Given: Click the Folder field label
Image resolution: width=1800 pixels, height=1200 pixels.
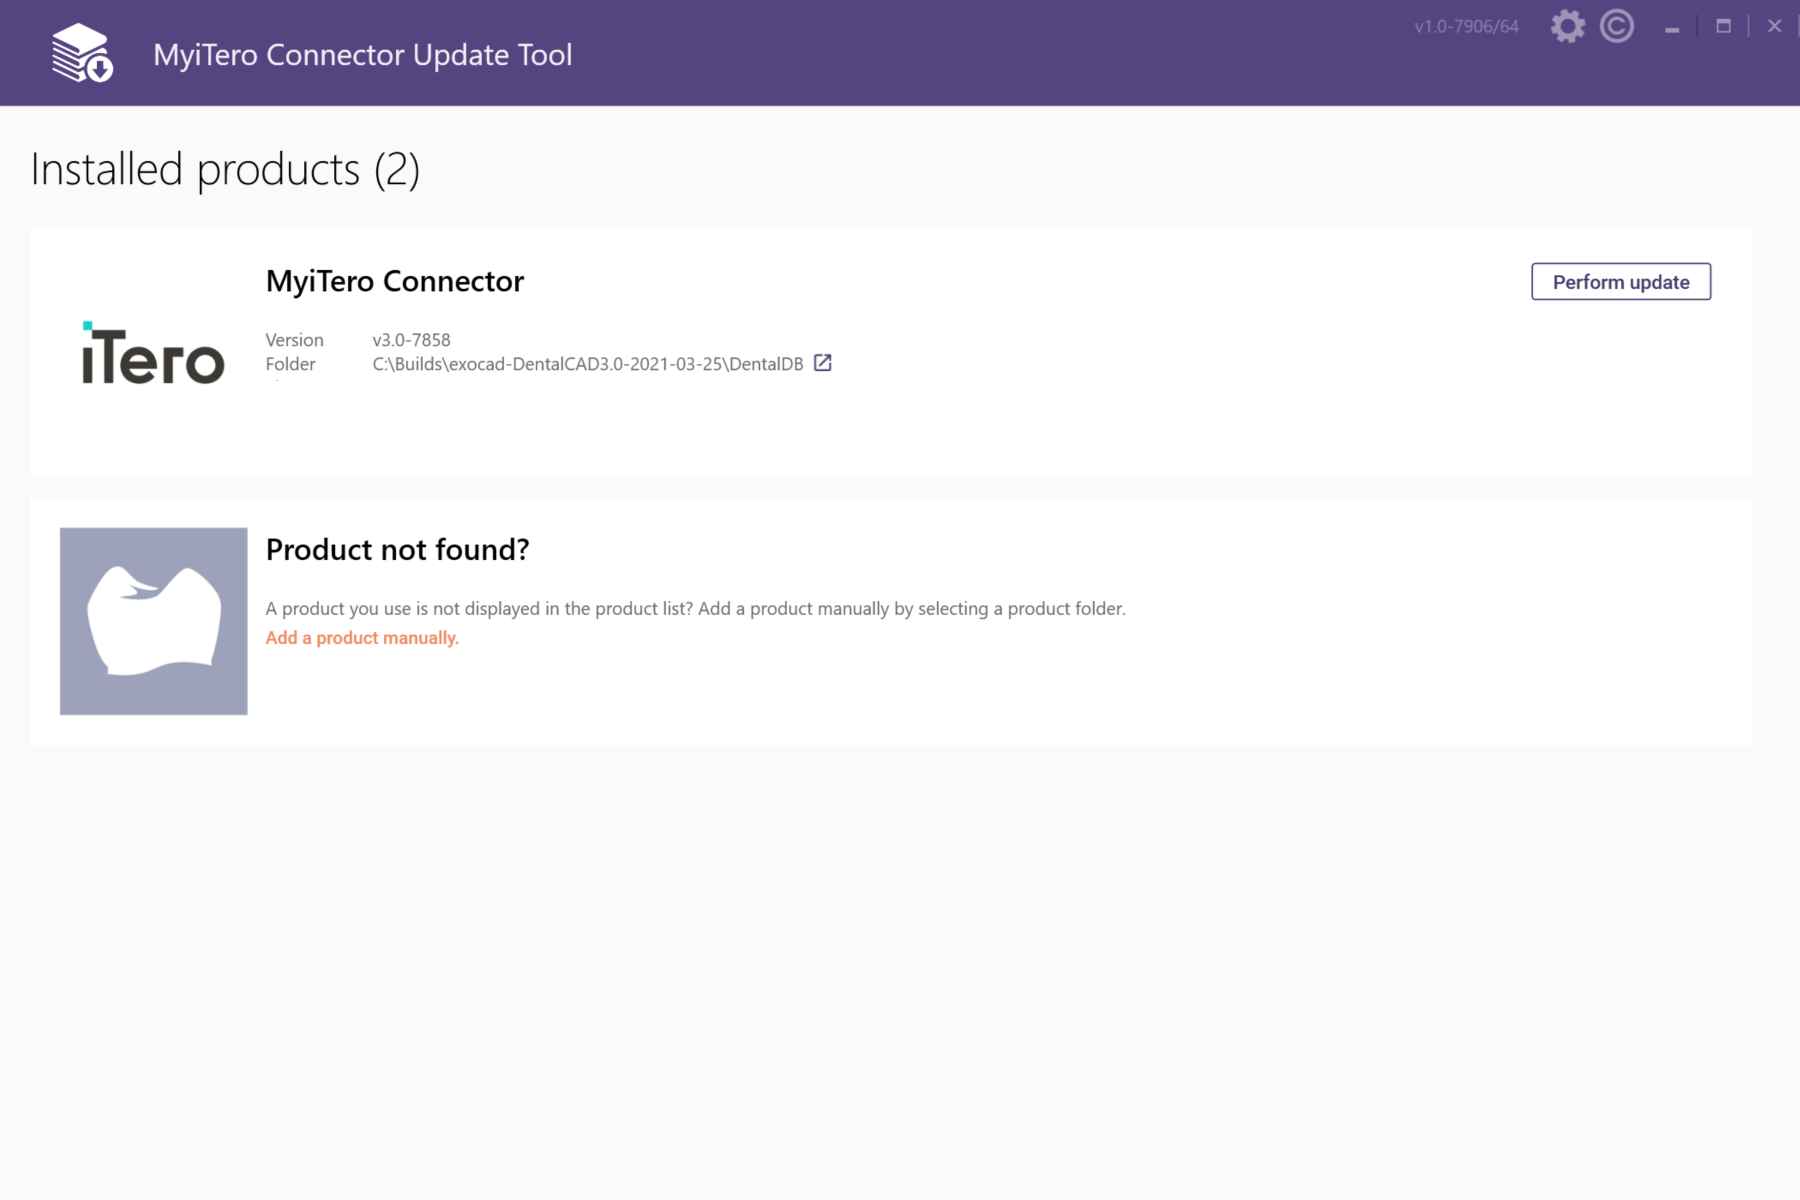Looking at the screenshot, I should (290, 364).
